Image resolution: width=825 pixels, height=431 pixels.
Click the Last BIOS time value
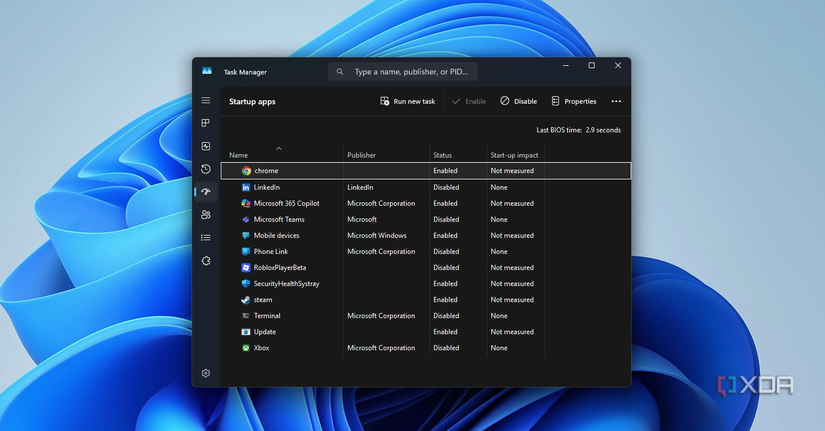(603, 130)
